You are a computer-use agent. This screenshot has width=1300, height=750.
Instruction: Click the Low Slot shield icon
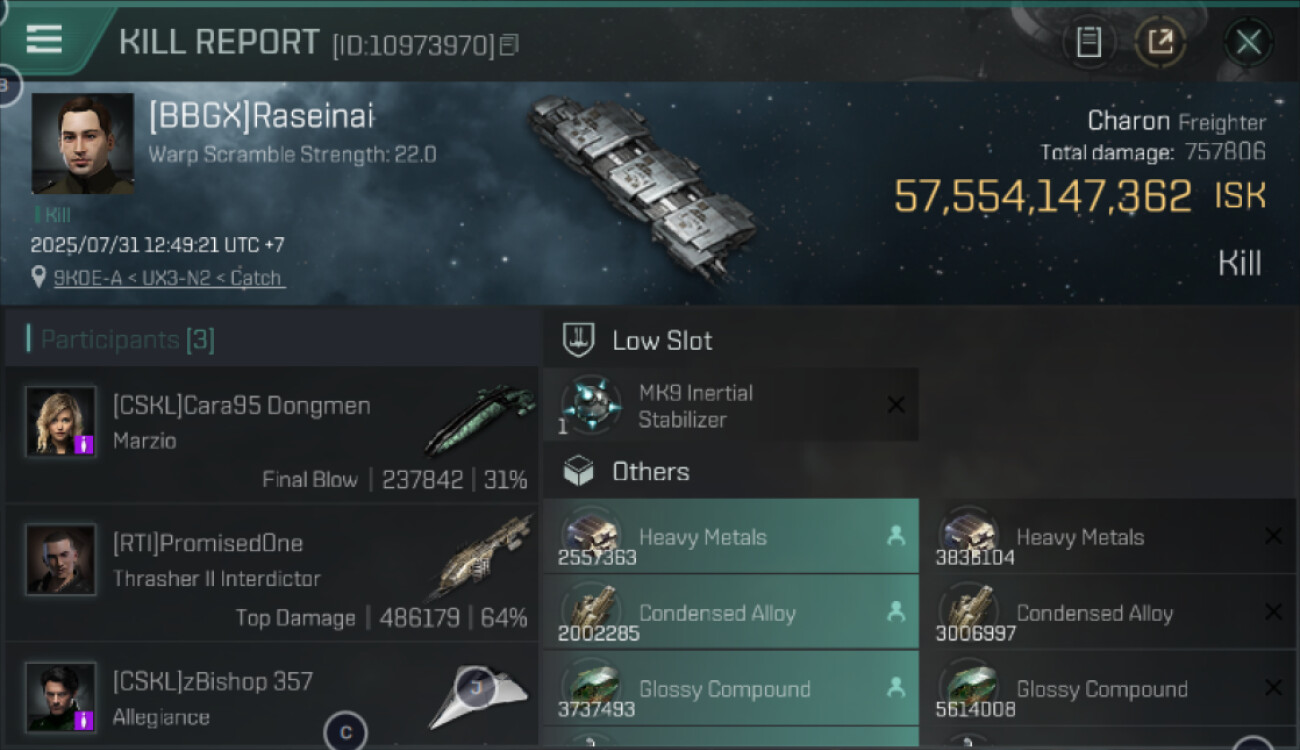coord(578,340)
